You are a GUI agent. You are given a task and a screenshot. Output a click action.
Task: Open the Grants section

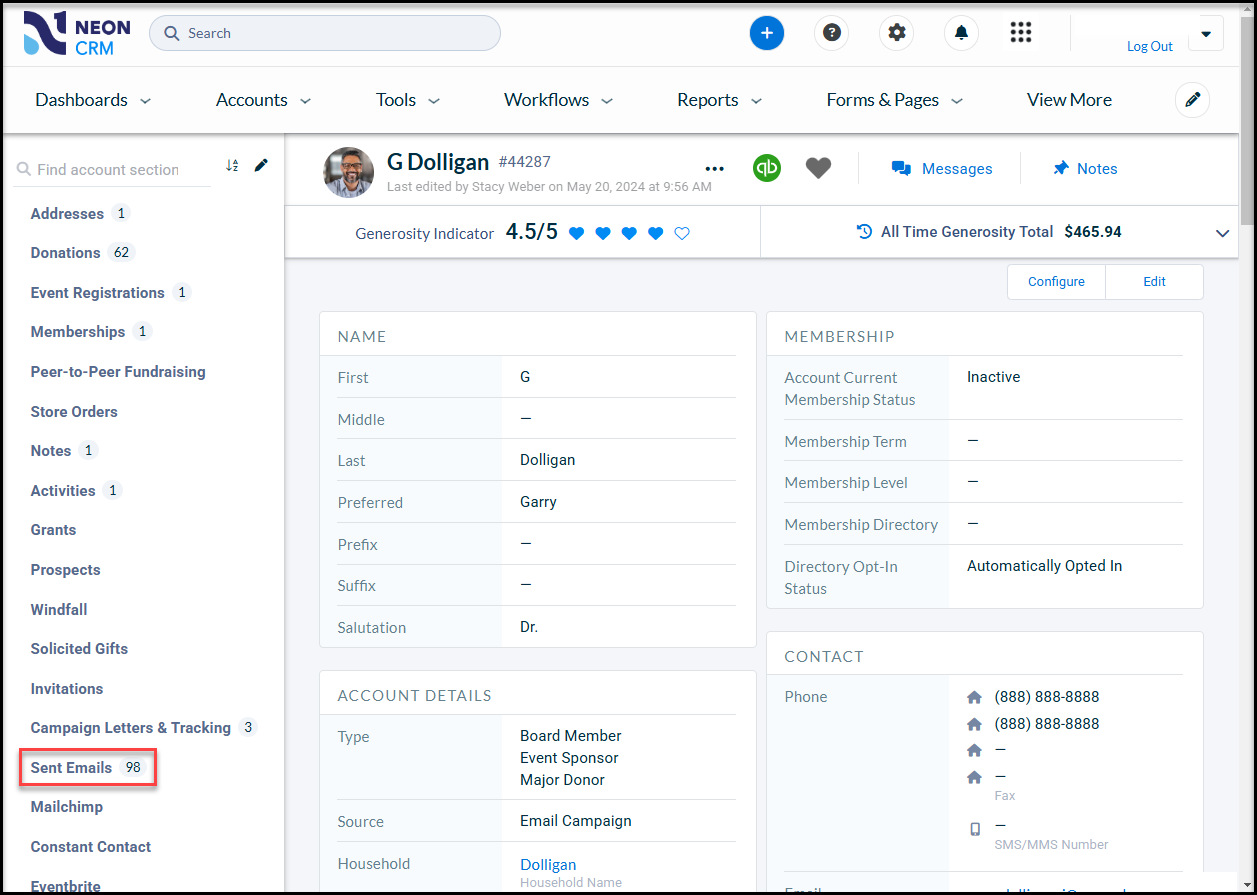tap(53, 530)
